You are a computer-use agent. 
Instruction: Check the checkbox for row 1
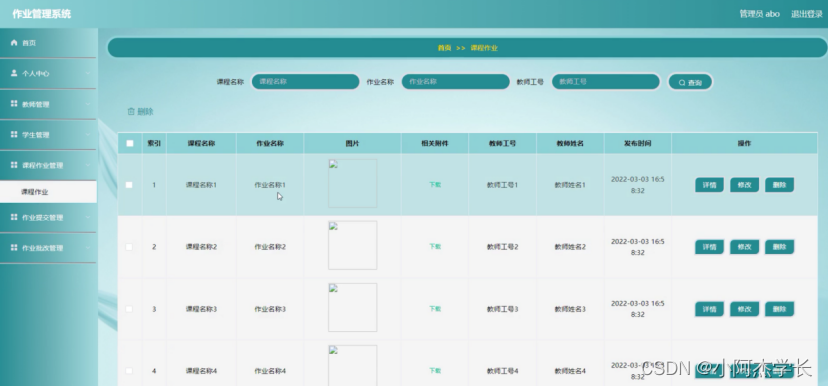129,185
